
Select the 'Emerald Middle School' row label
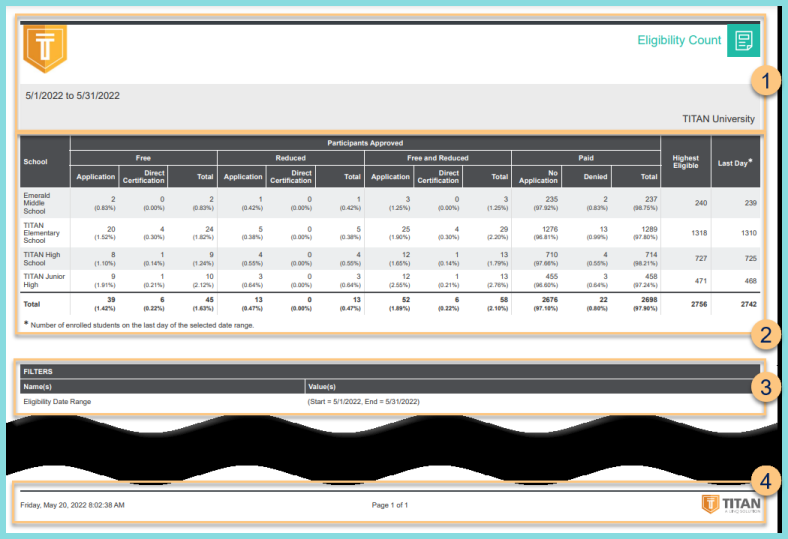[37, 203]
